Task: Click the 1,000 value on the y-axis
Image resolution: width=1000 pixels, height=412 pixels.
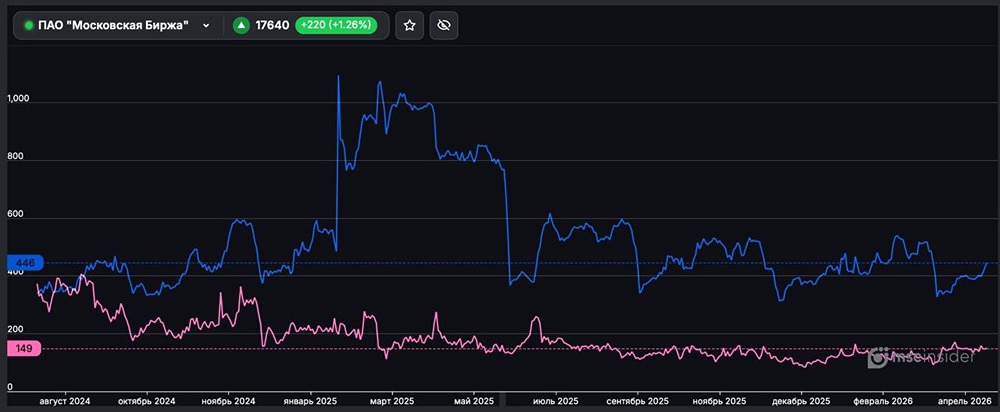Action: coord(19,101)
